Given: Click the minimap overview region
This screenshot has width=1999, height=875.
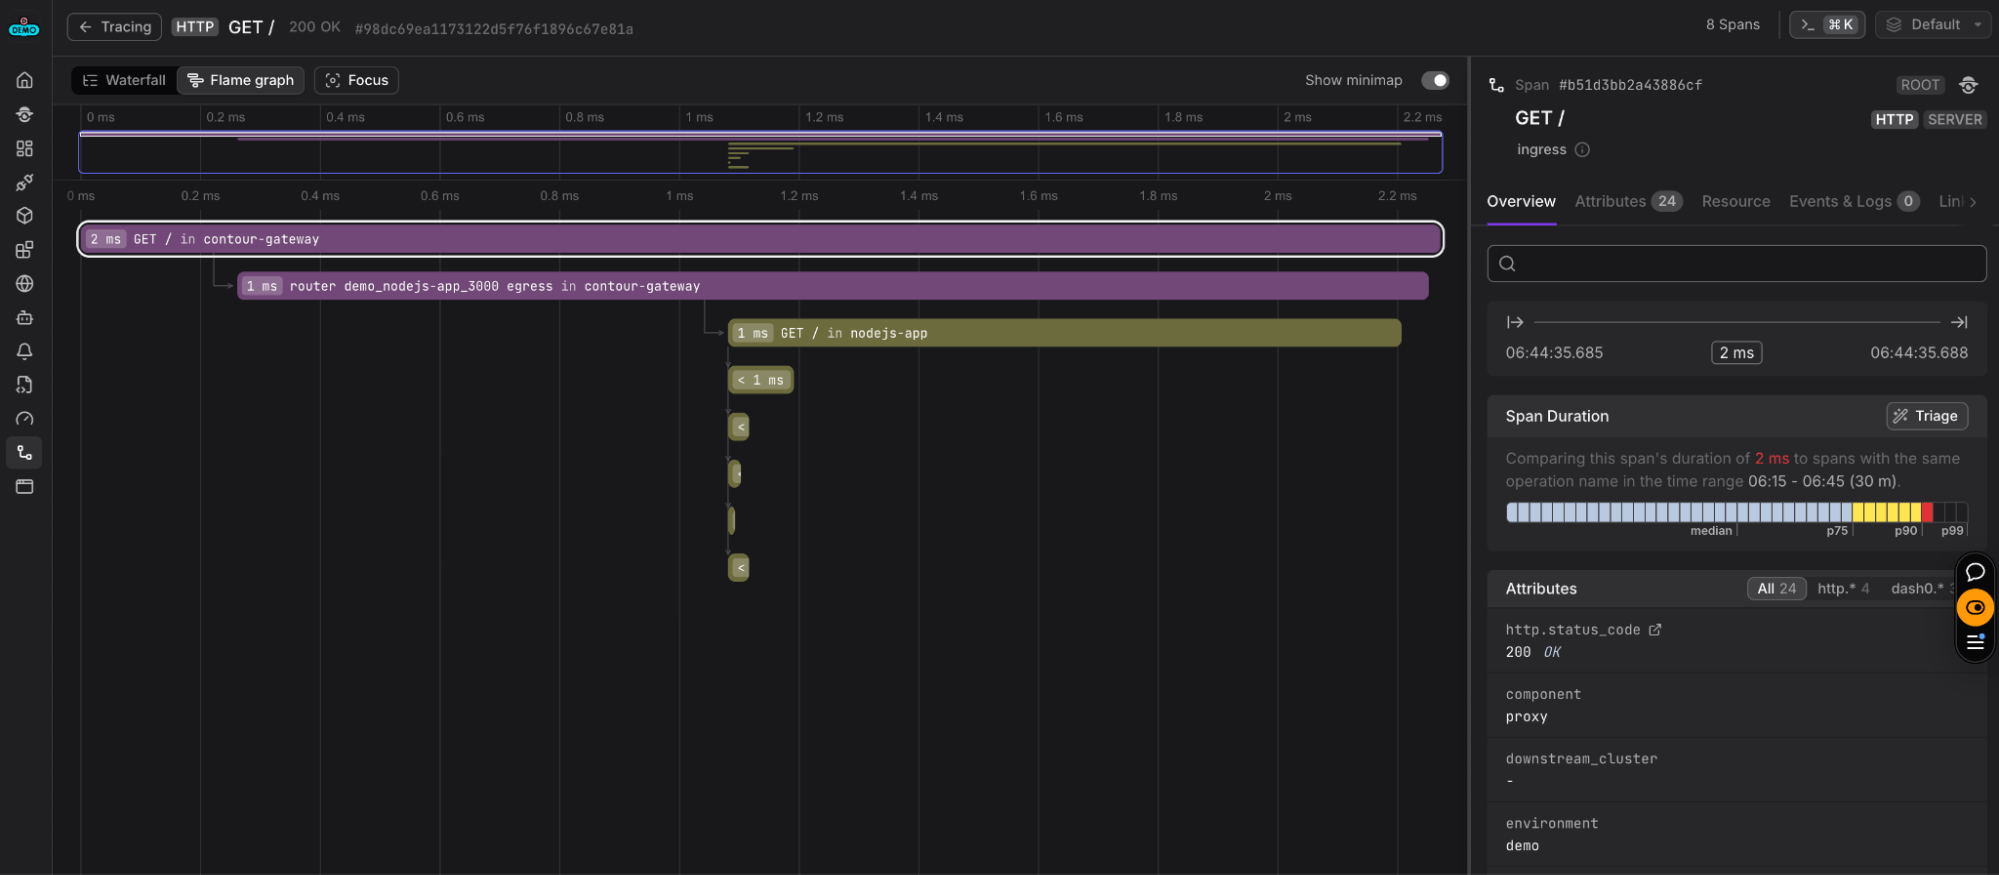Looking at the screenshot, I should coord(760,152).
